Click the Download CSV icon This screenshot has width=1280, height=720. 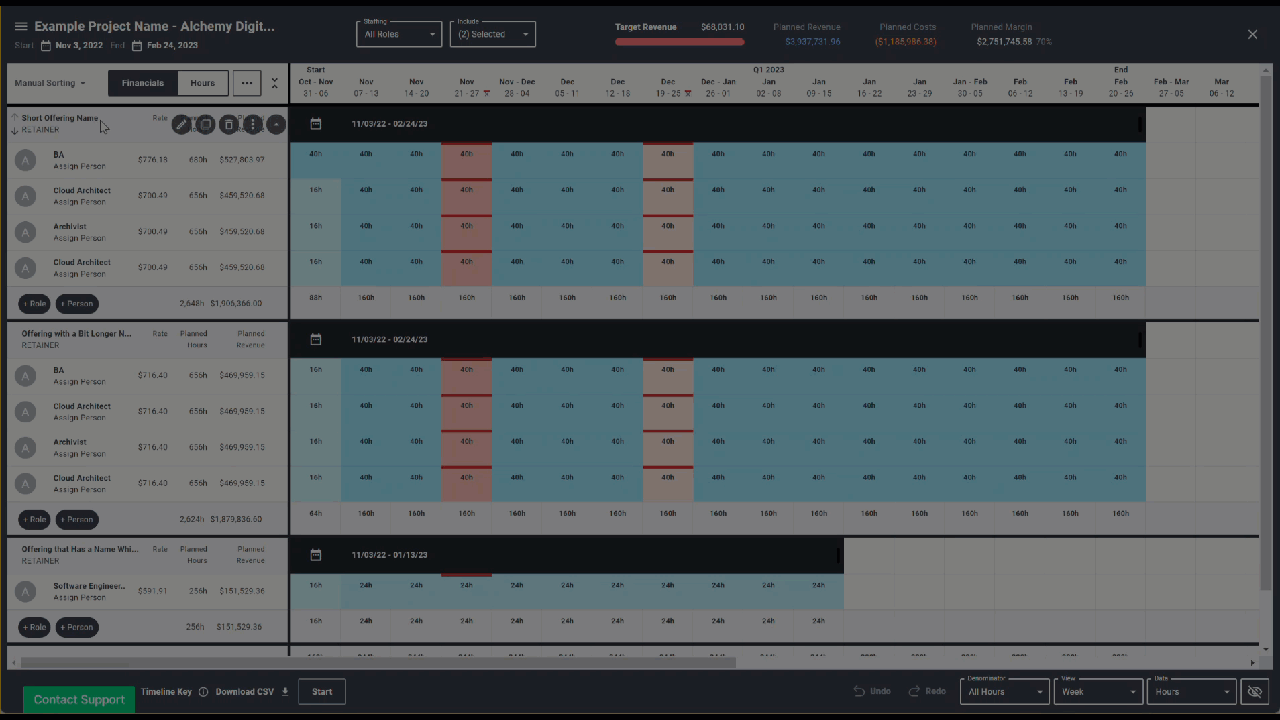coord(285,692)
